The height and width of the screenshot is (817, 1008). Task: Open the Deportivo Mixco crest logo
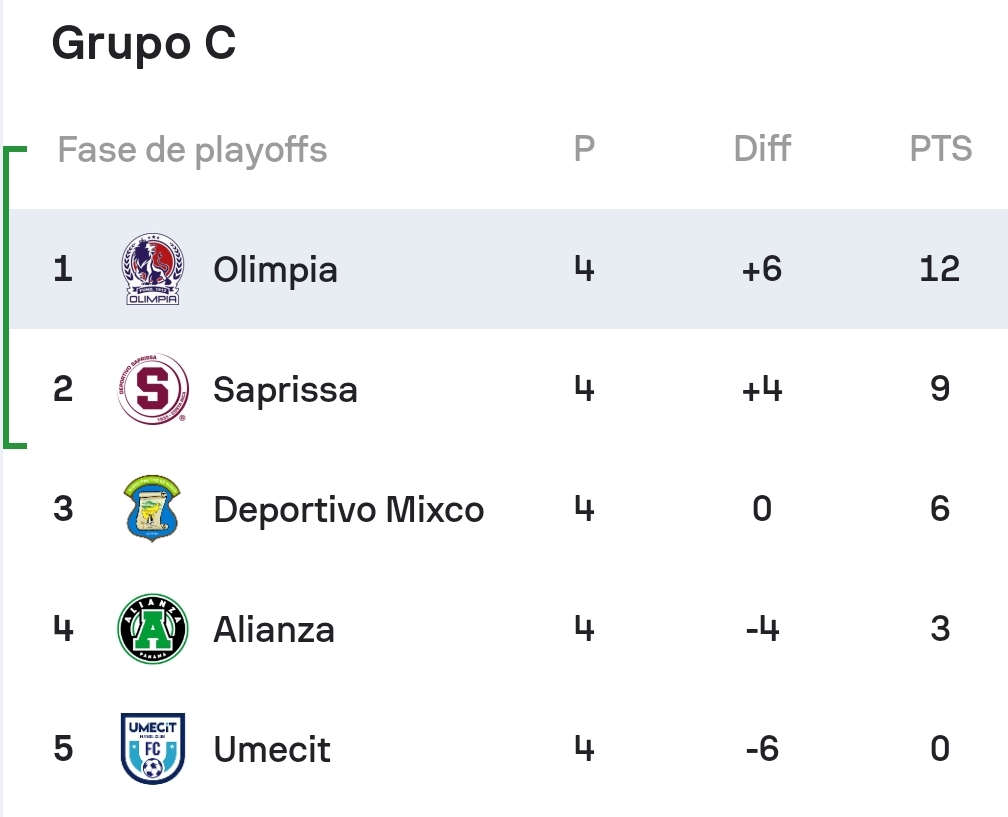(152, 508)
